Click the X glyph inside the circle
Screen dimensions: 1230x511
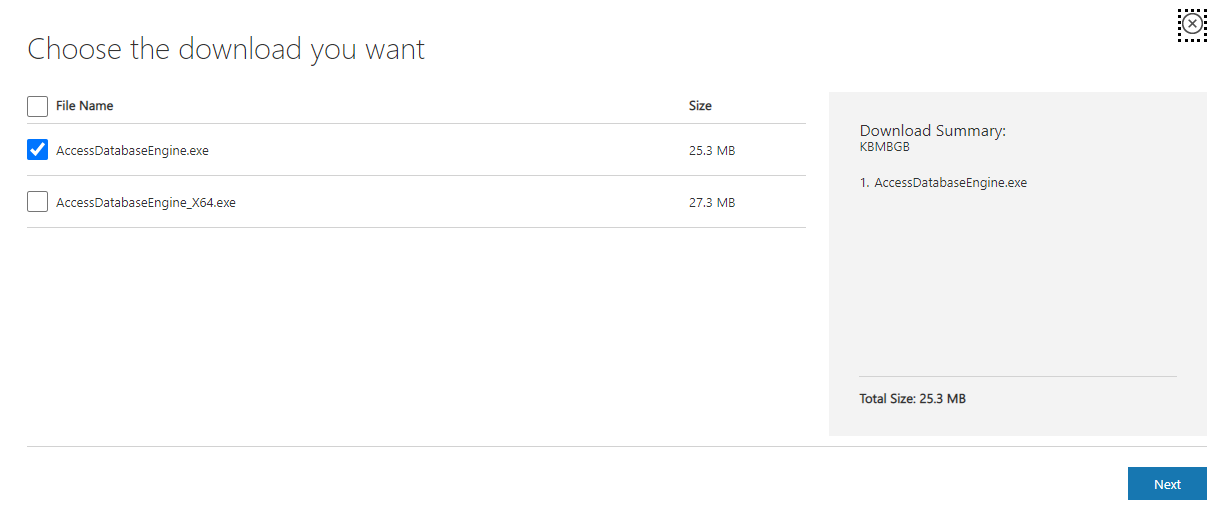coord(1192,25)
